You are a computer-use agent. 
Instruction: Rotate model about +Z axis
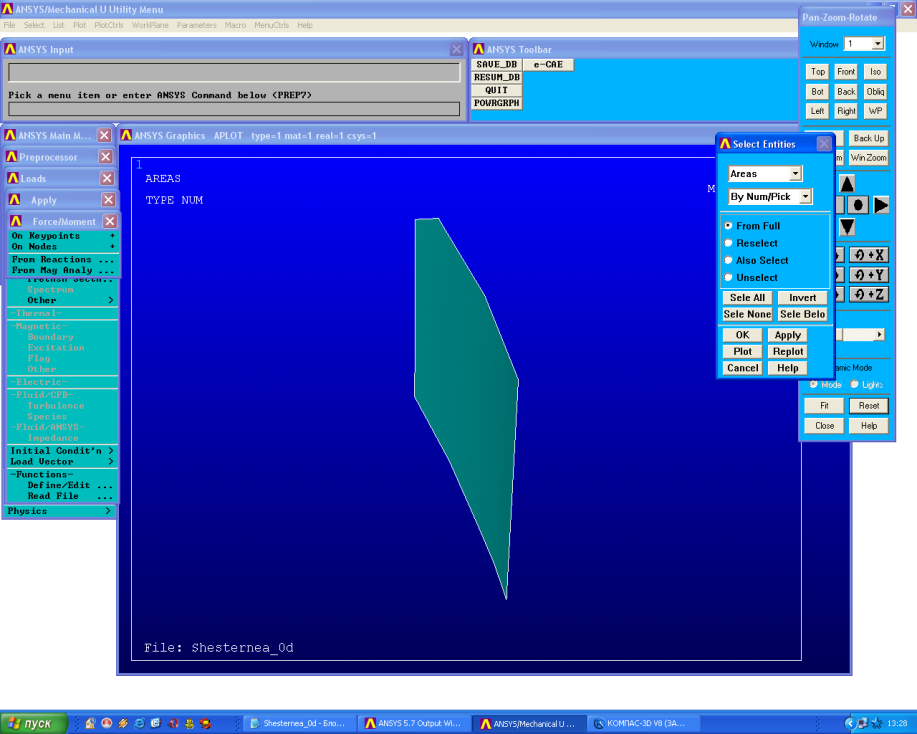pos(868,294)
